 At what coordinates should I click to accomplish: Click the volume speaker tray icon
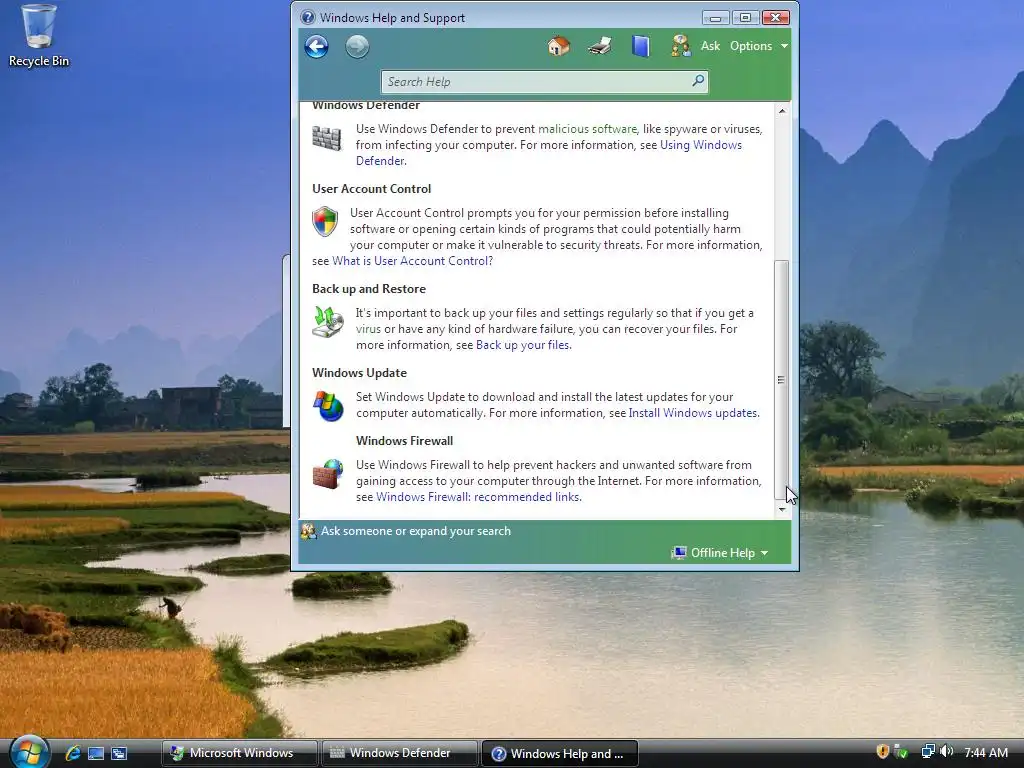947,752
